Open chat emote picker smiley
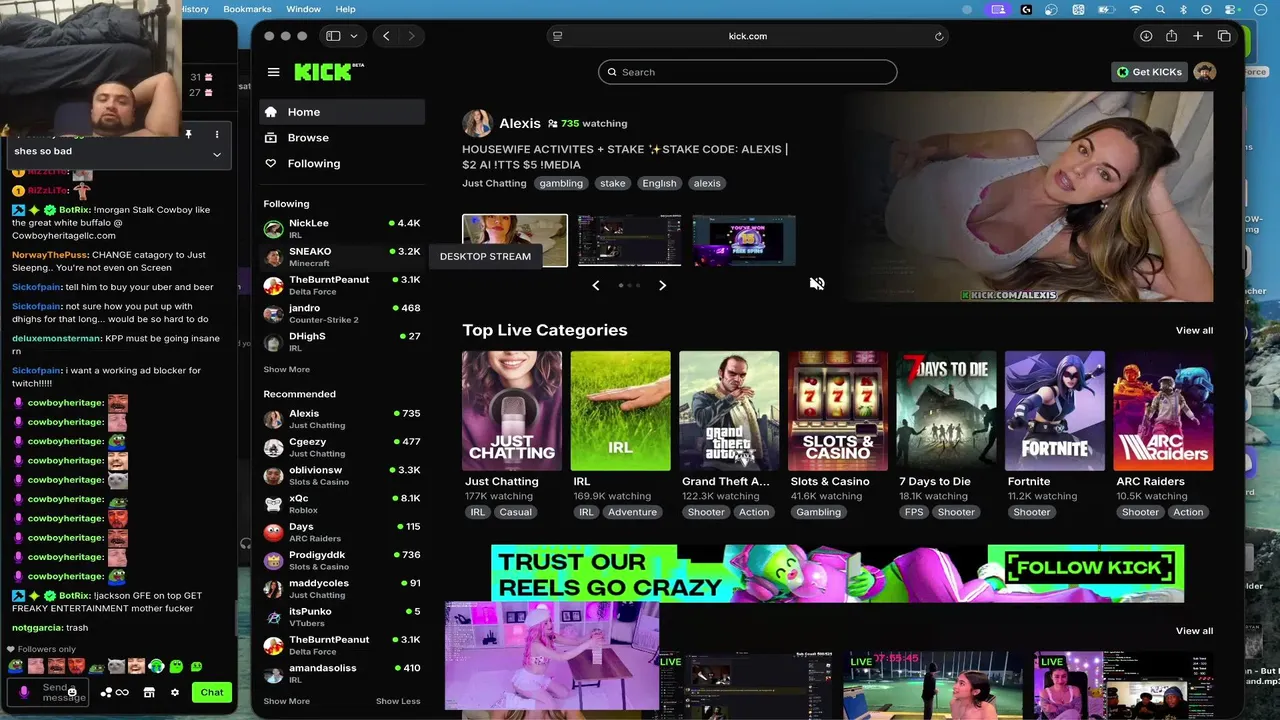This screenshot has width=1280, height=720. (x=72, y=692)
